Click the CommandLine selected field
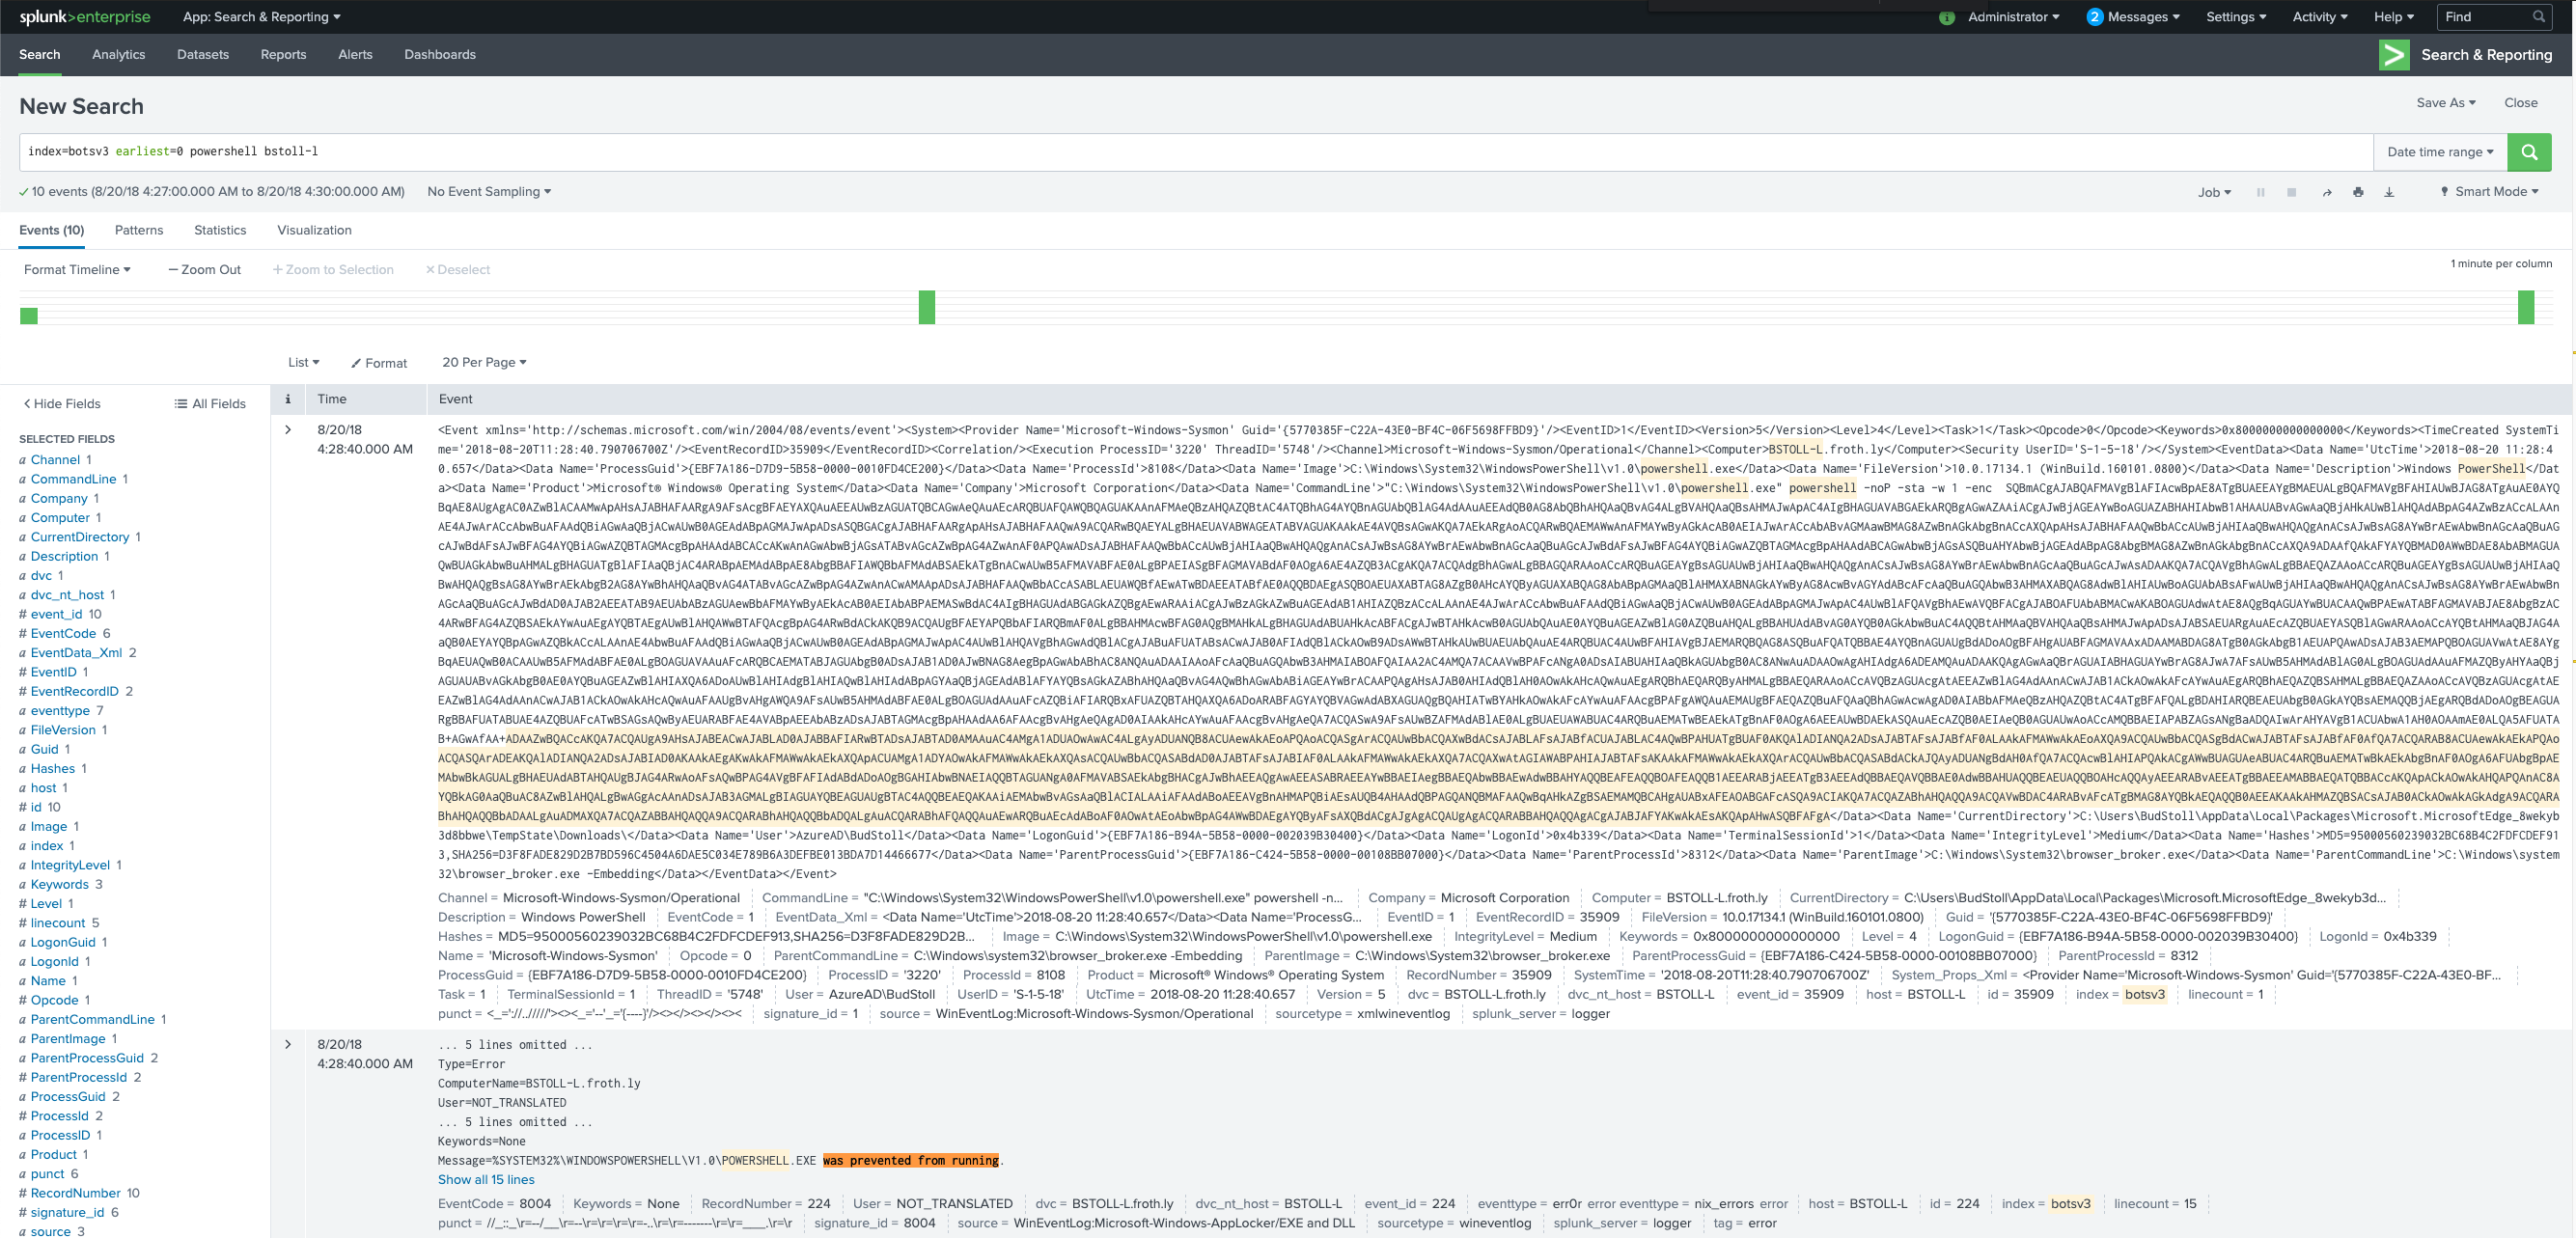Screen dimensions: 2576x1238 (x=73, y=479)
